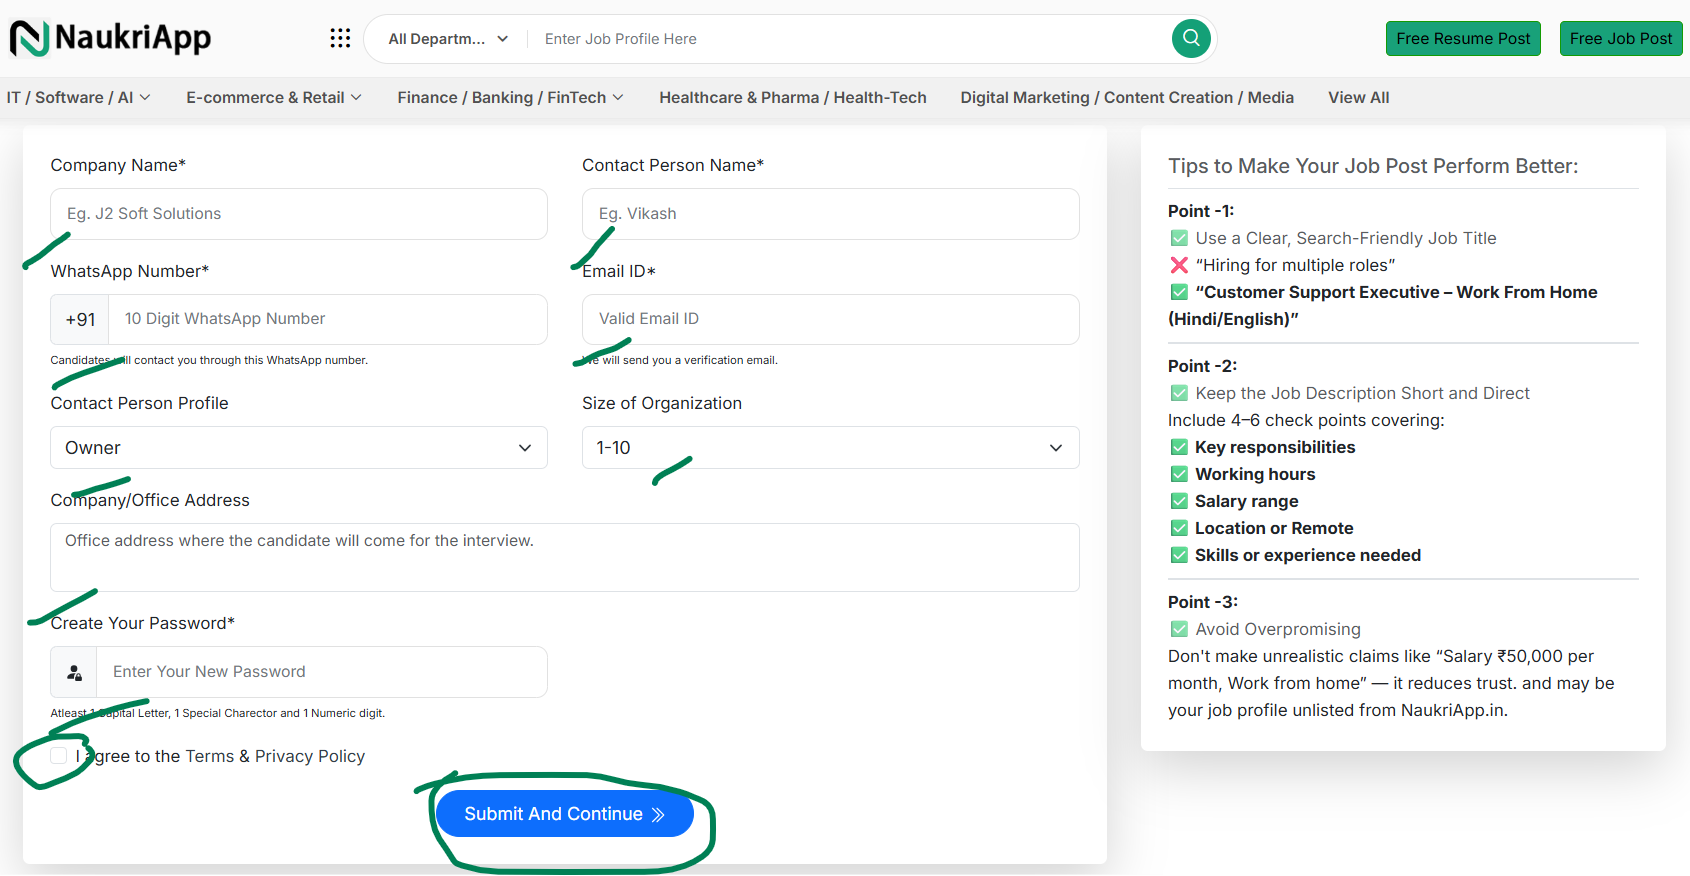Image resolution: width=1690 pixels, height=876 pixels.
Task: Open IT / Software / AI menu
Action: (78, 98)
